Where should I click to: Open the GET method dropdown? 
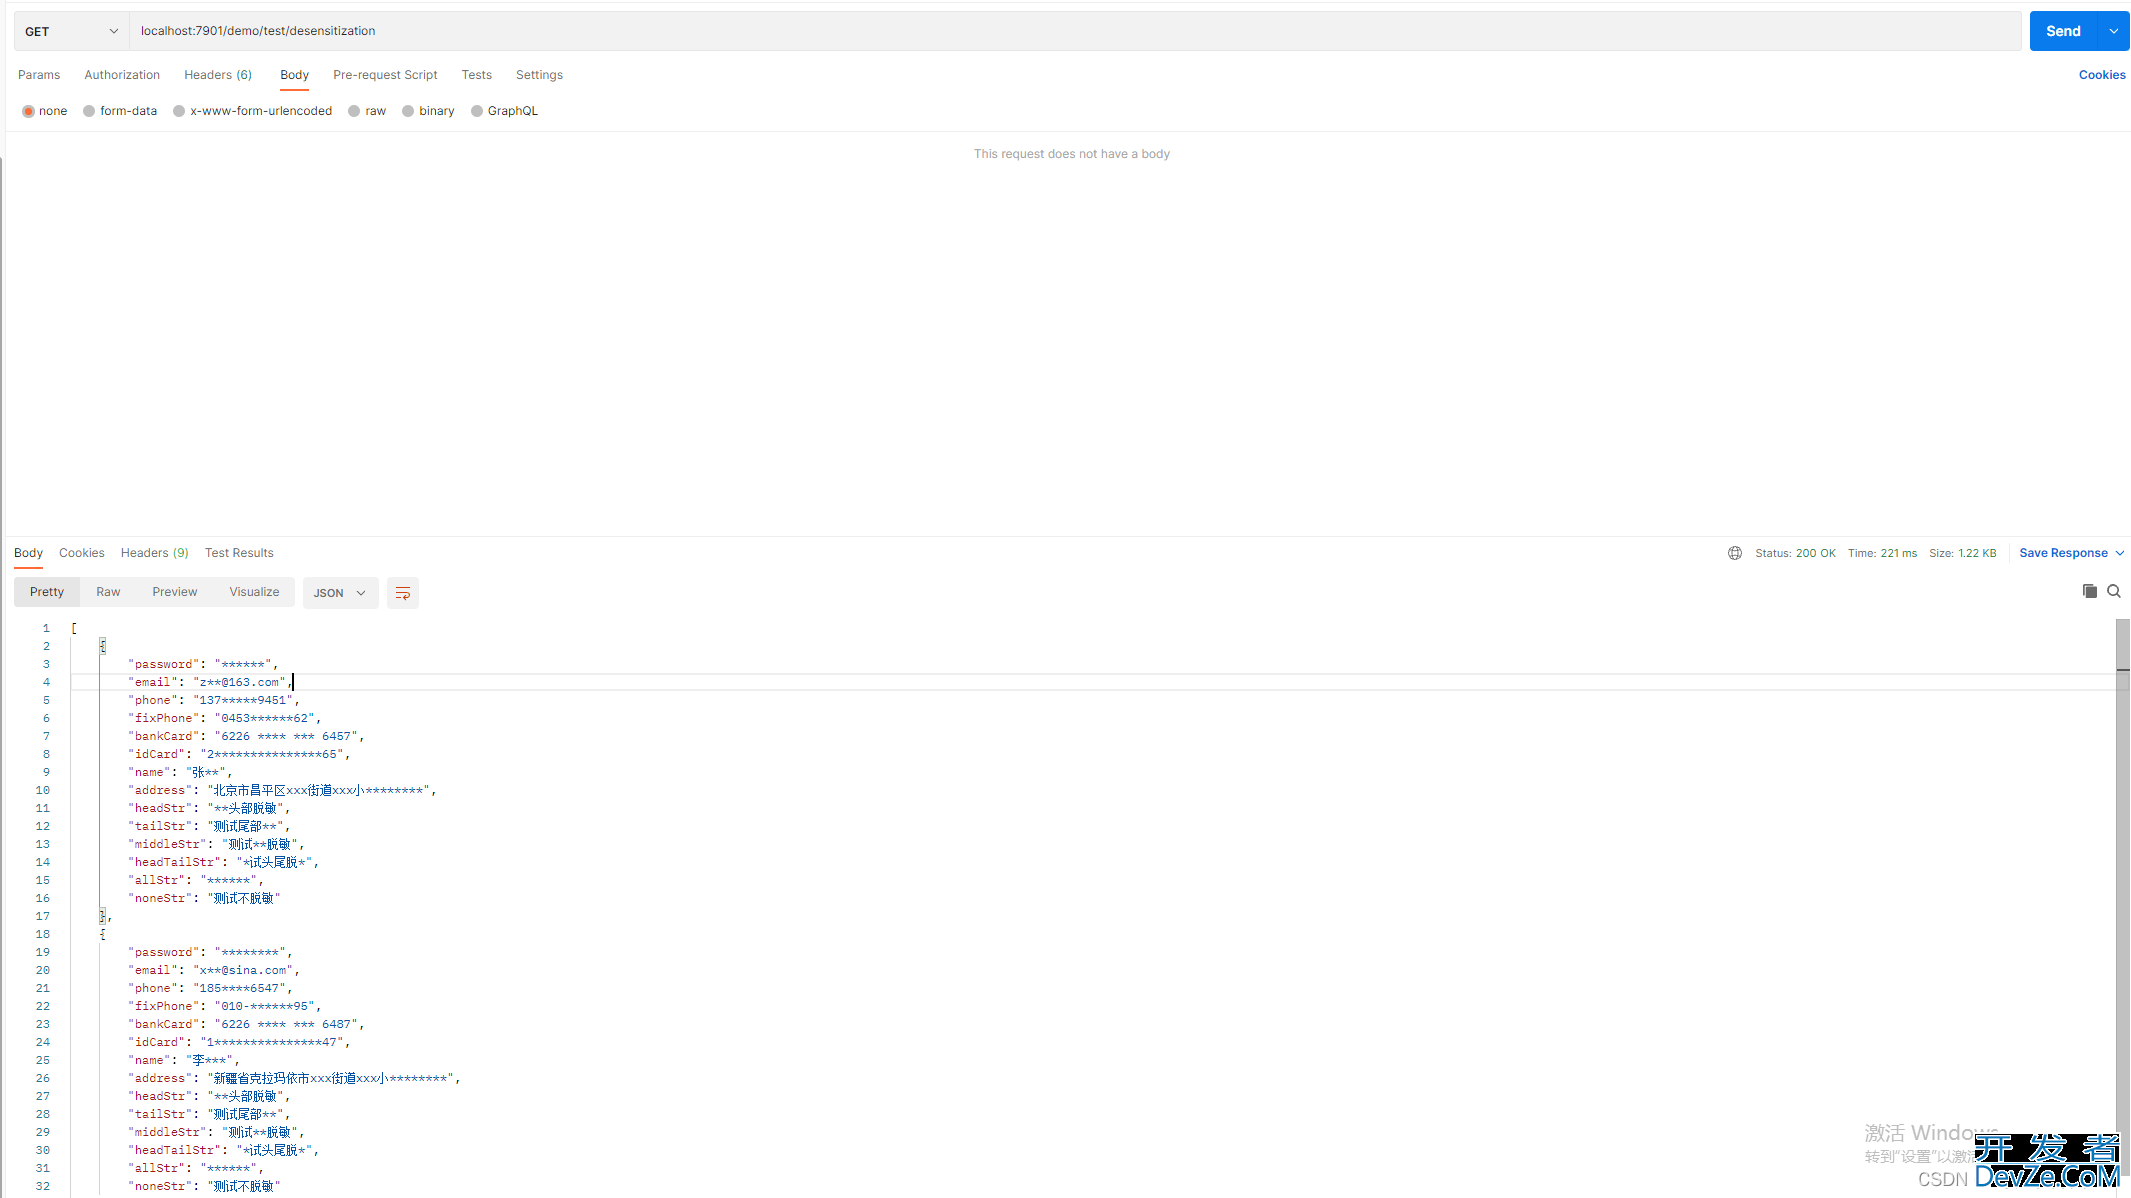coord(69,31)
